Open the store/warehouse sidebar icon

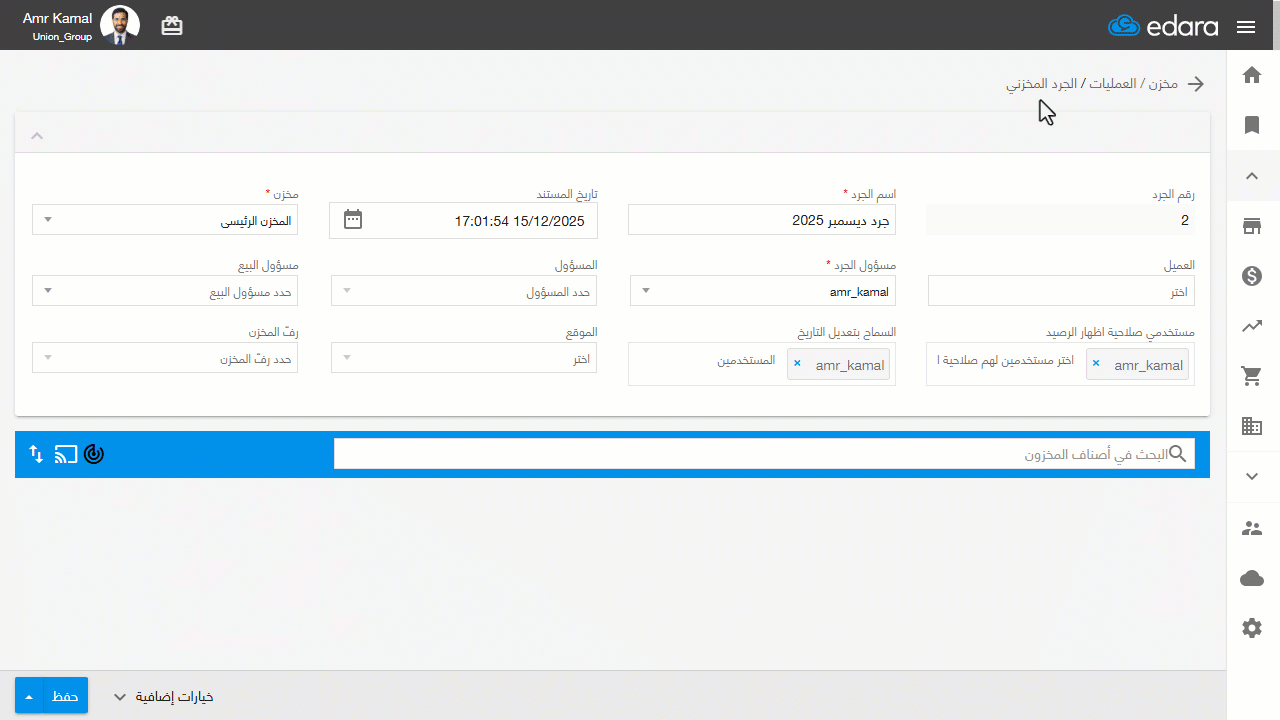(1252, 226)
